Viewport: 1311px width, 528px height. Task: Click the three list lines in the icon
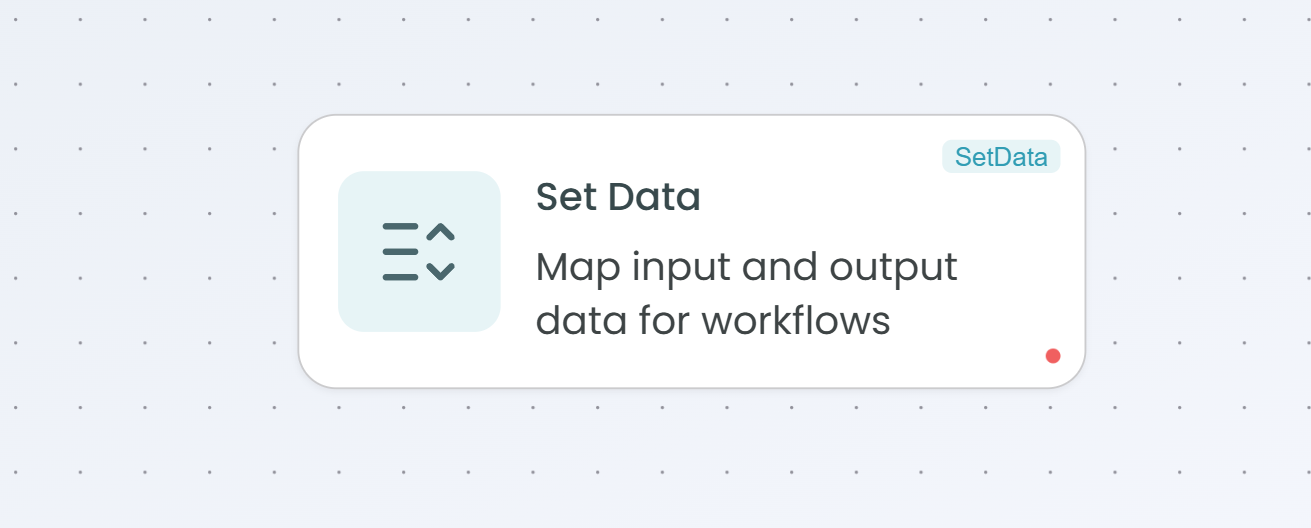point(400,251)
